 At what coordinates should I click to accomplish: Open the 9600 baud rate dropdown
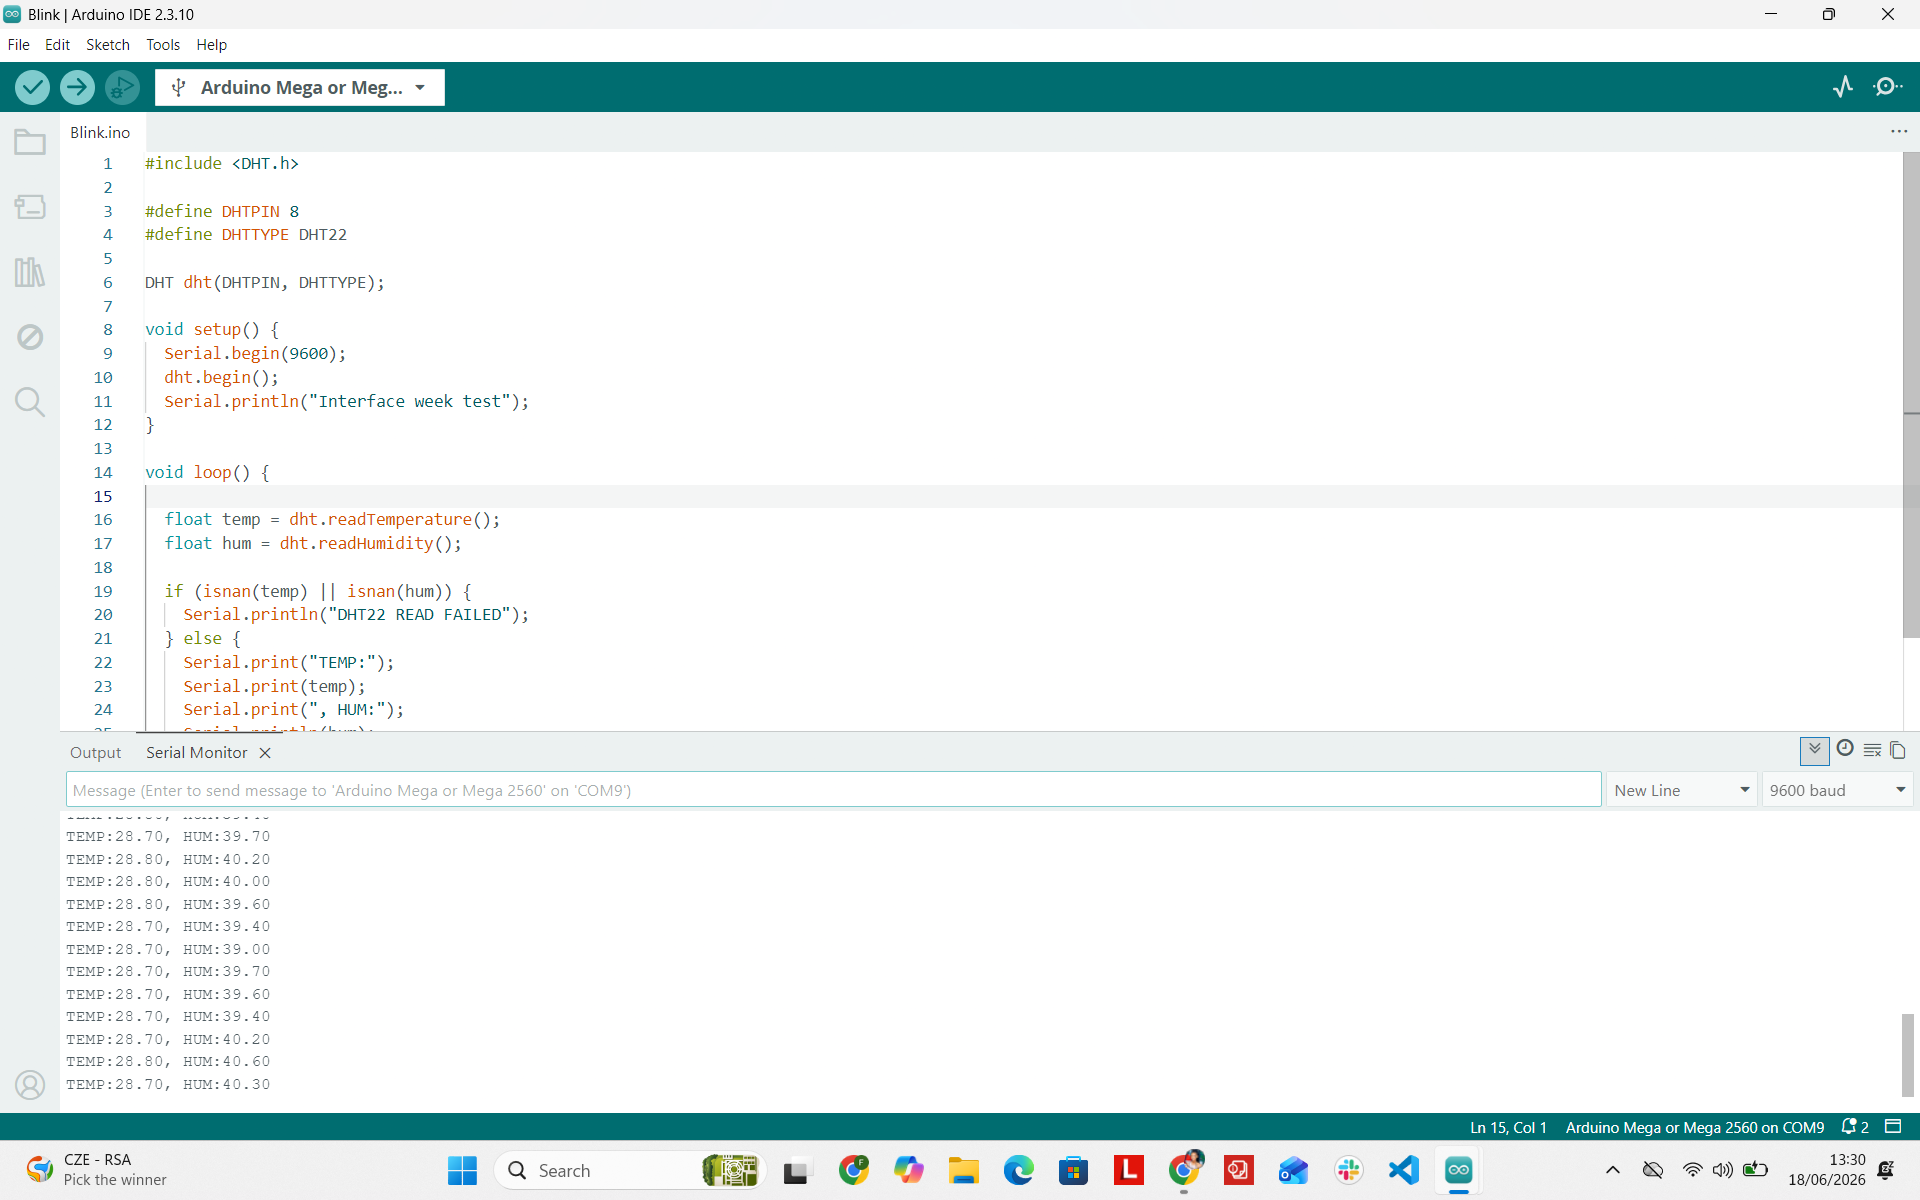(1837, 790)
